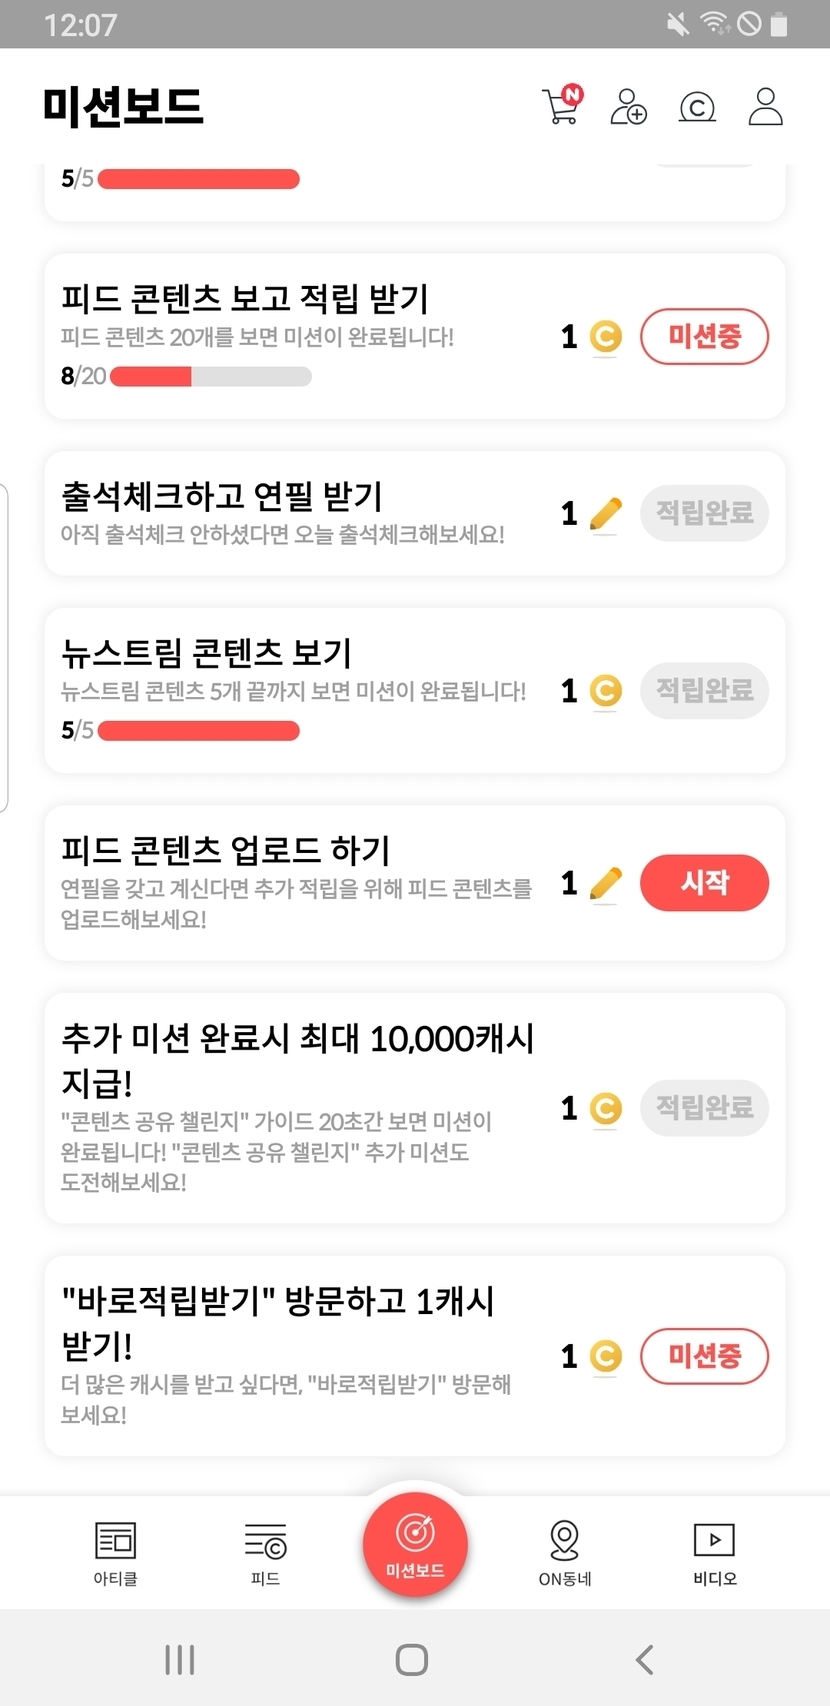
Task: Tap the coin icon for 바로적립받기 mission
Action: click(x=605, y=1356)
